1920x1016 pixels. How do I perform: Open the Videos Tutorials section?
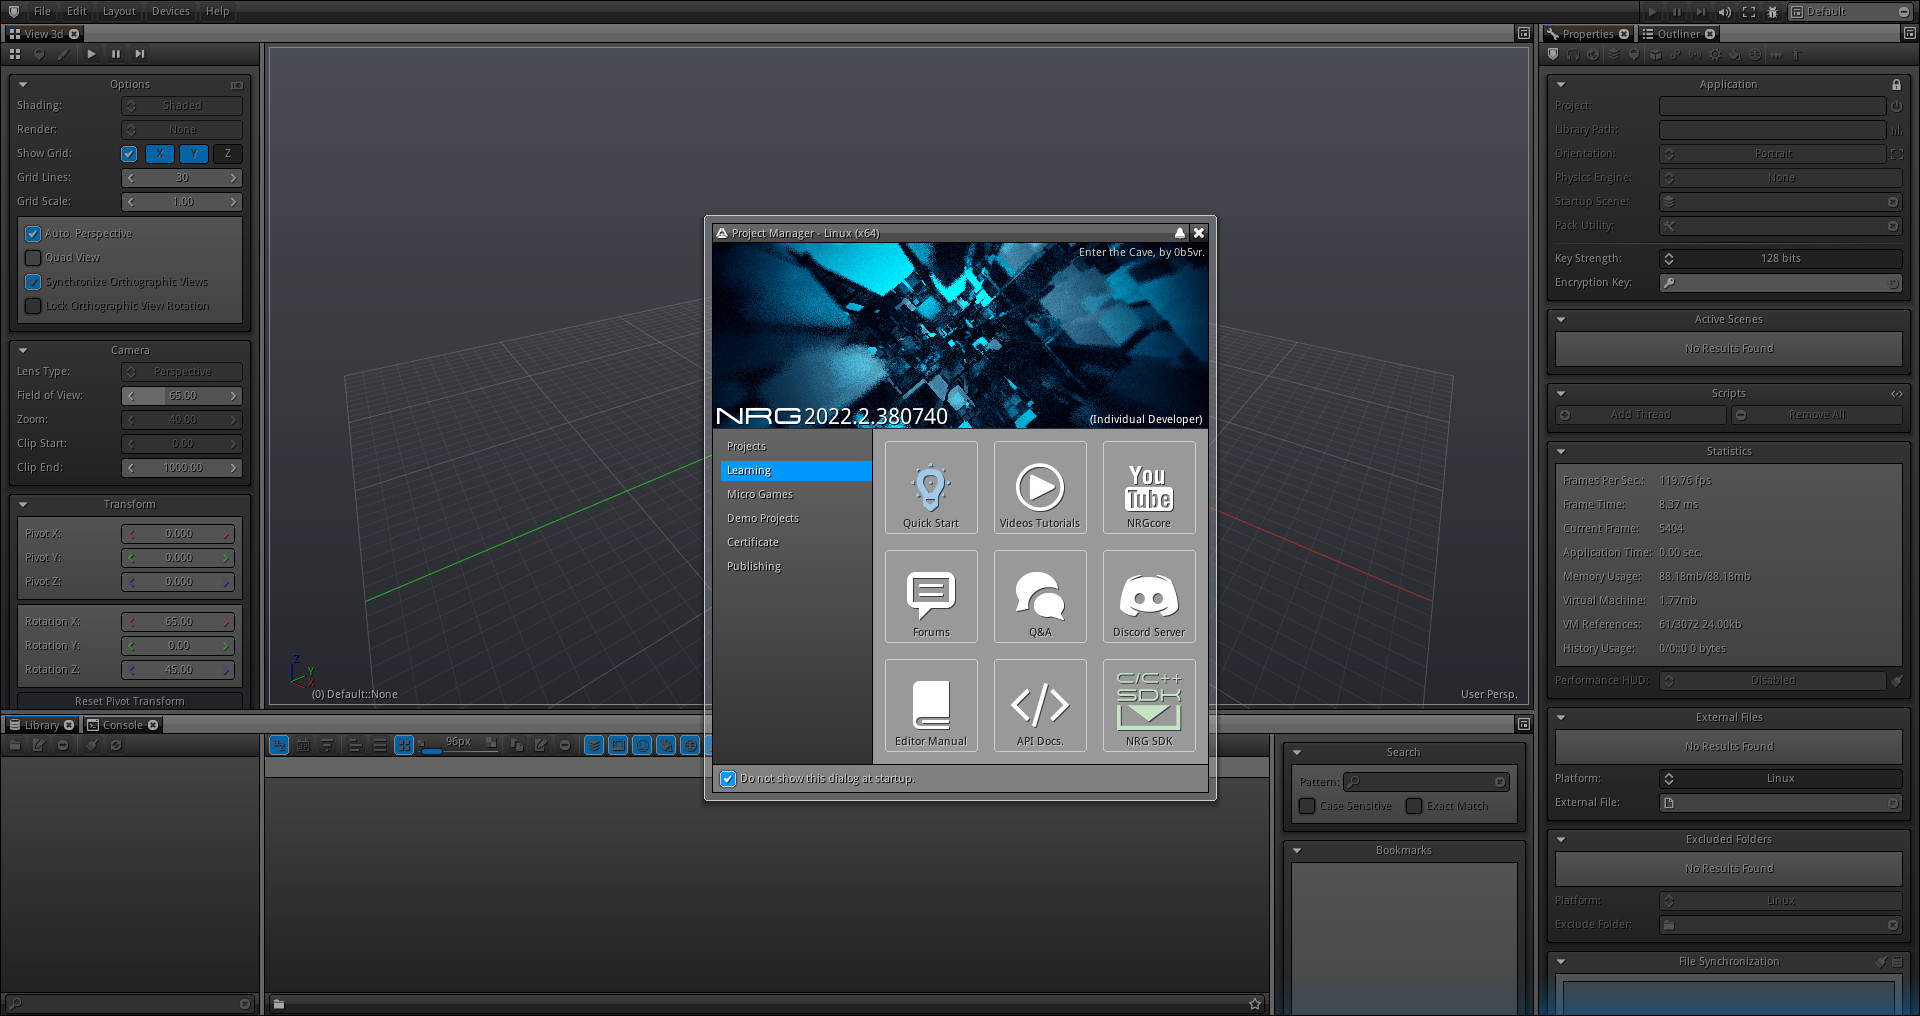(1040, 487)
